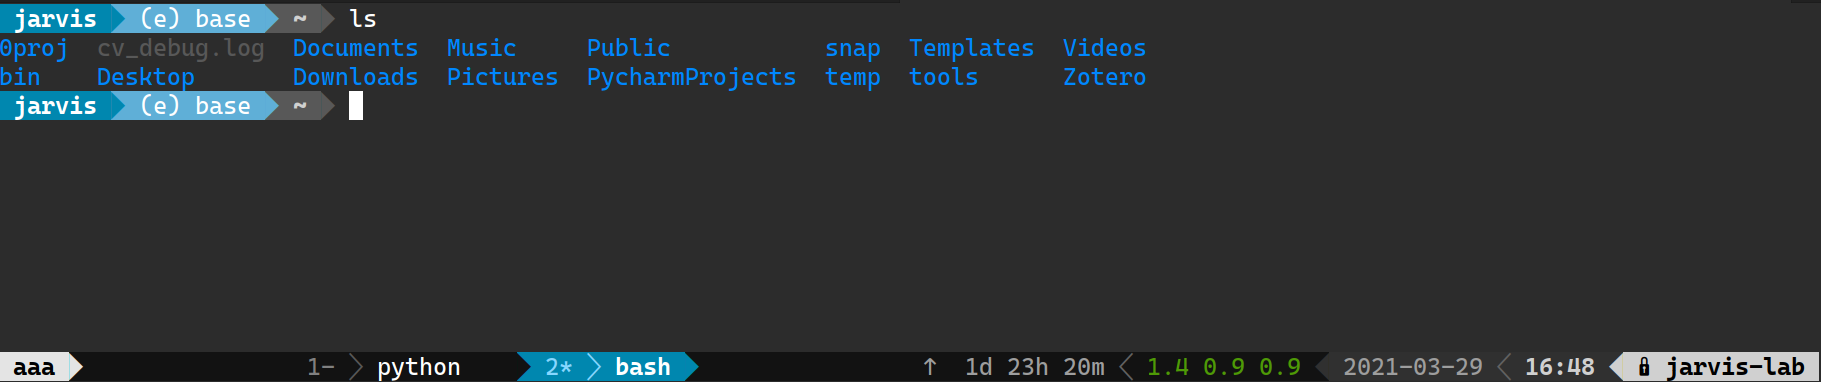Click the Zotero folder entry
The height and width of the screenshot is (382, 1821).
pyautogui.click(x=1104, y=77)
